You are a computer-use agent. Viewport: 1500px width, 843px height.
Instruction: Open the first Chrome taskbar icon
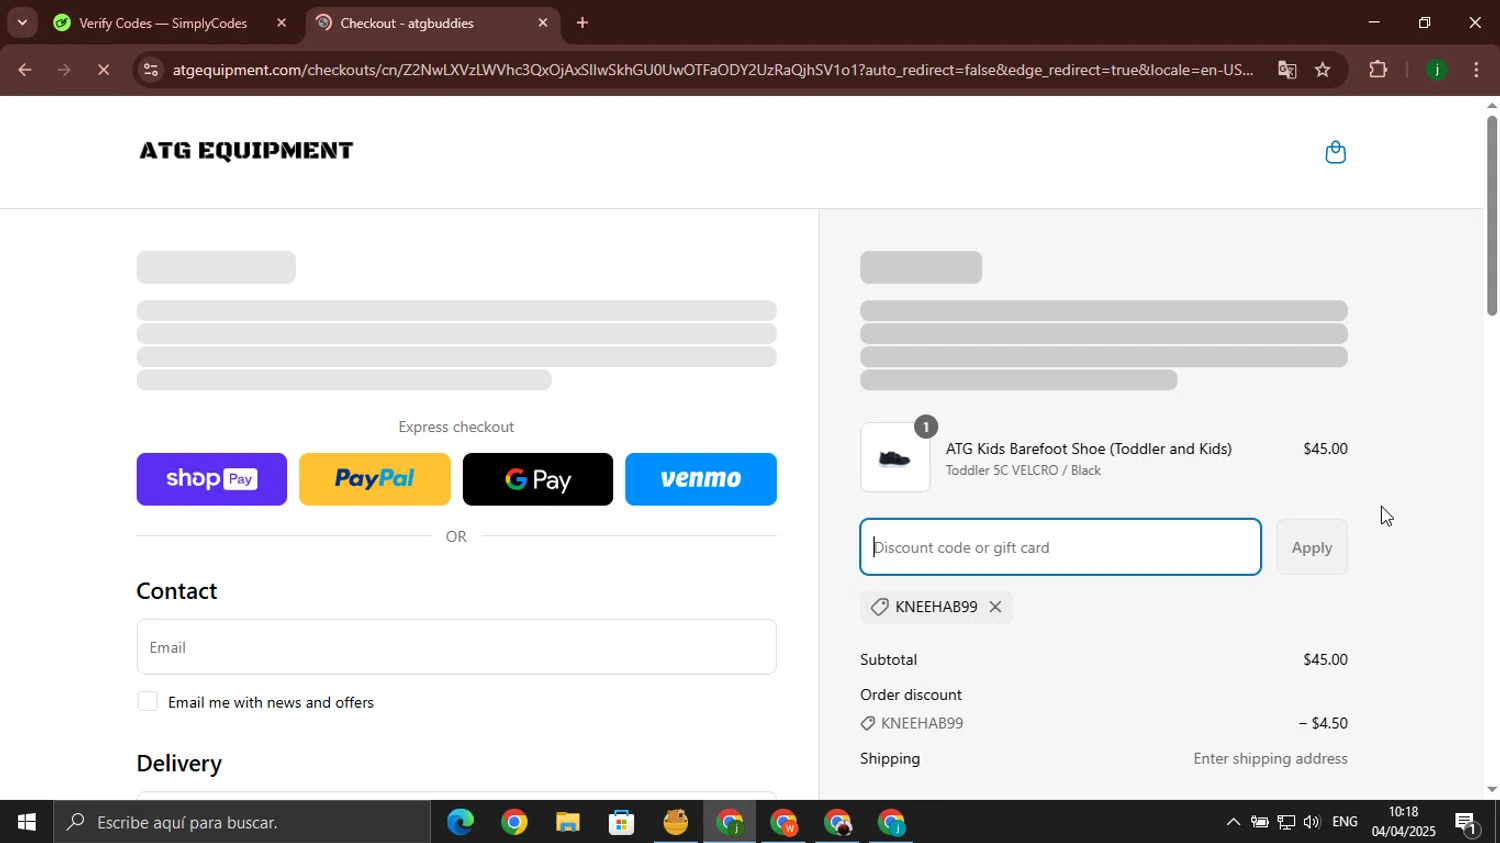coord(514,822)
